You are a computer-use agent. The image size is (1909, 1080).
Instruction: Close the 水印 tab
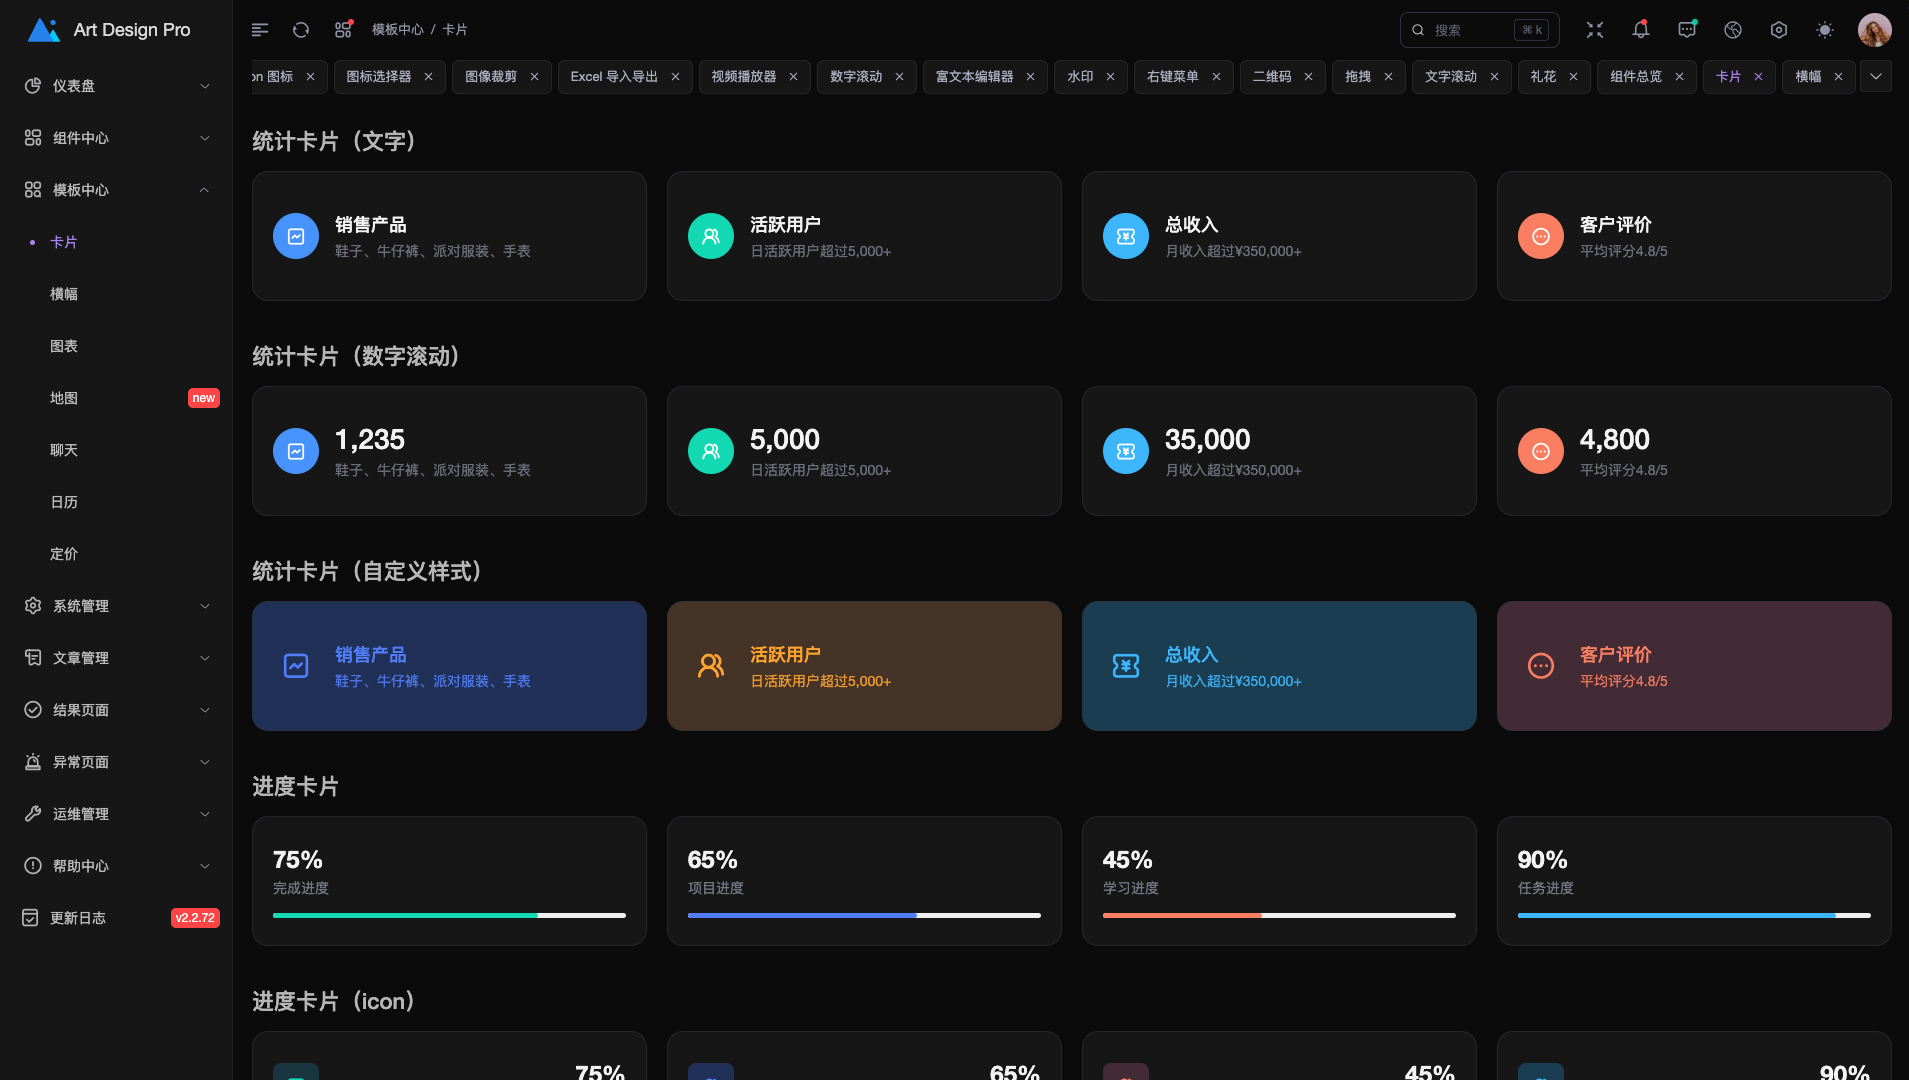coord(1110,76)
